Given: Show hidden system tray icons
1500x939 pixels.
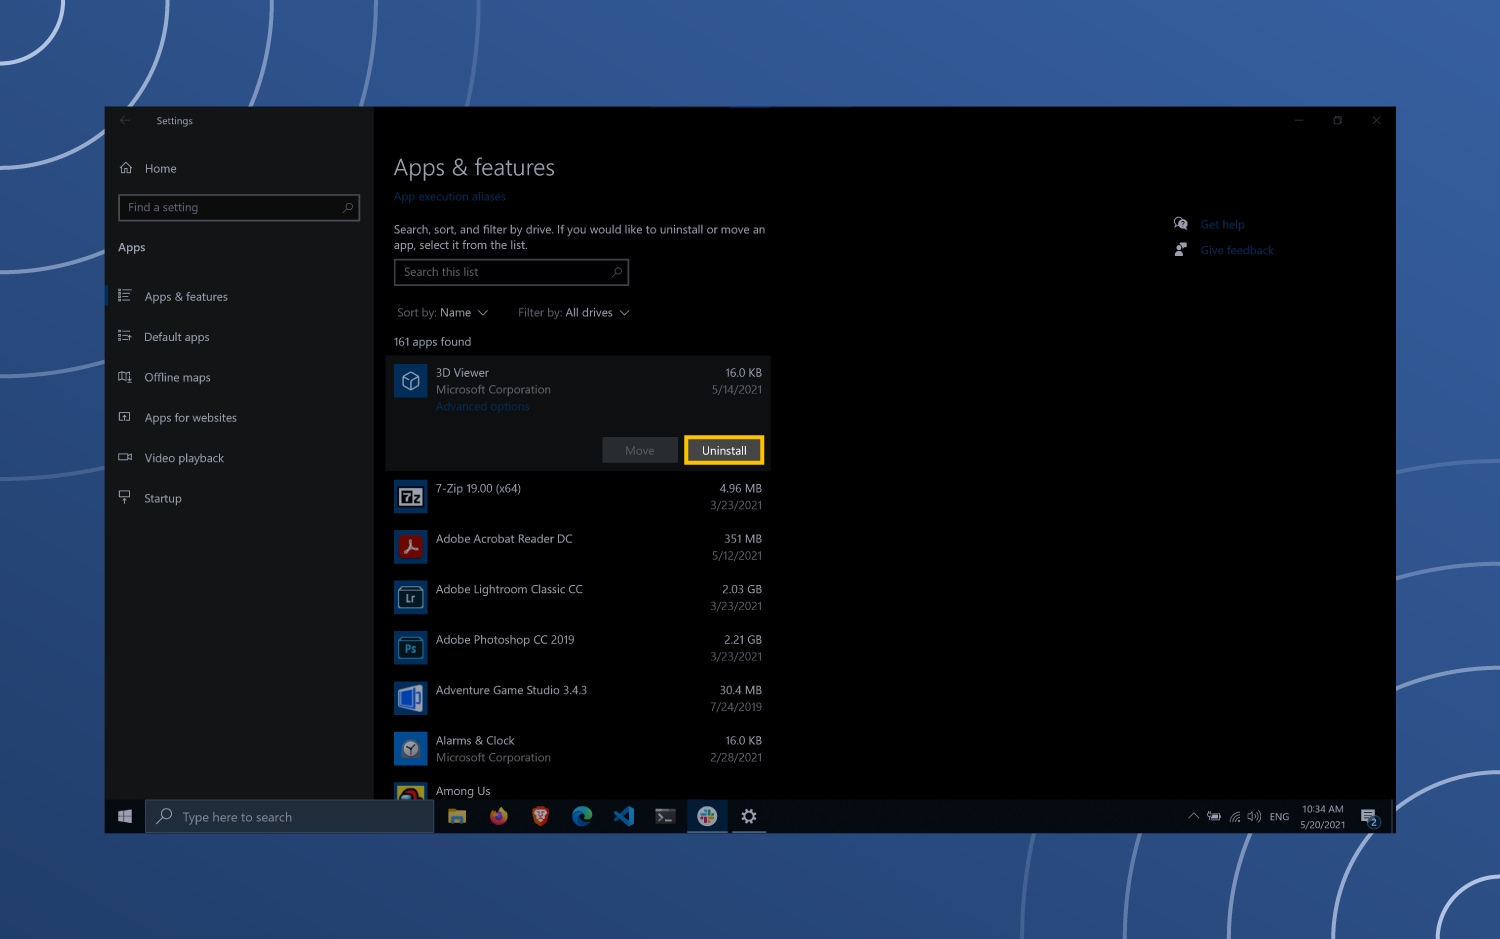Looking at the screenshot, I should tap(1193, 817).
